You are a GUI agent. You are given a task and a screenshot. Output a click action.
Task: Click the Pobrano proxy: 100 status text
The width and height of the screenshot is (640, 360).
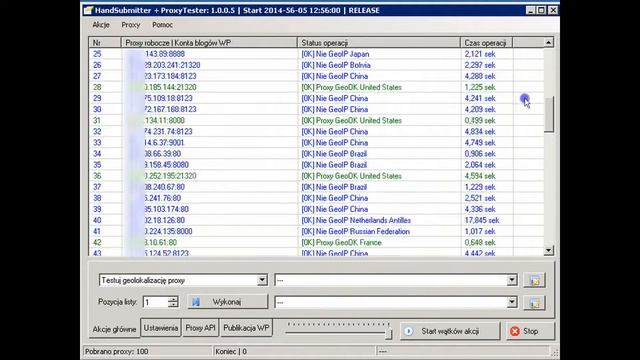coord(116,351)
